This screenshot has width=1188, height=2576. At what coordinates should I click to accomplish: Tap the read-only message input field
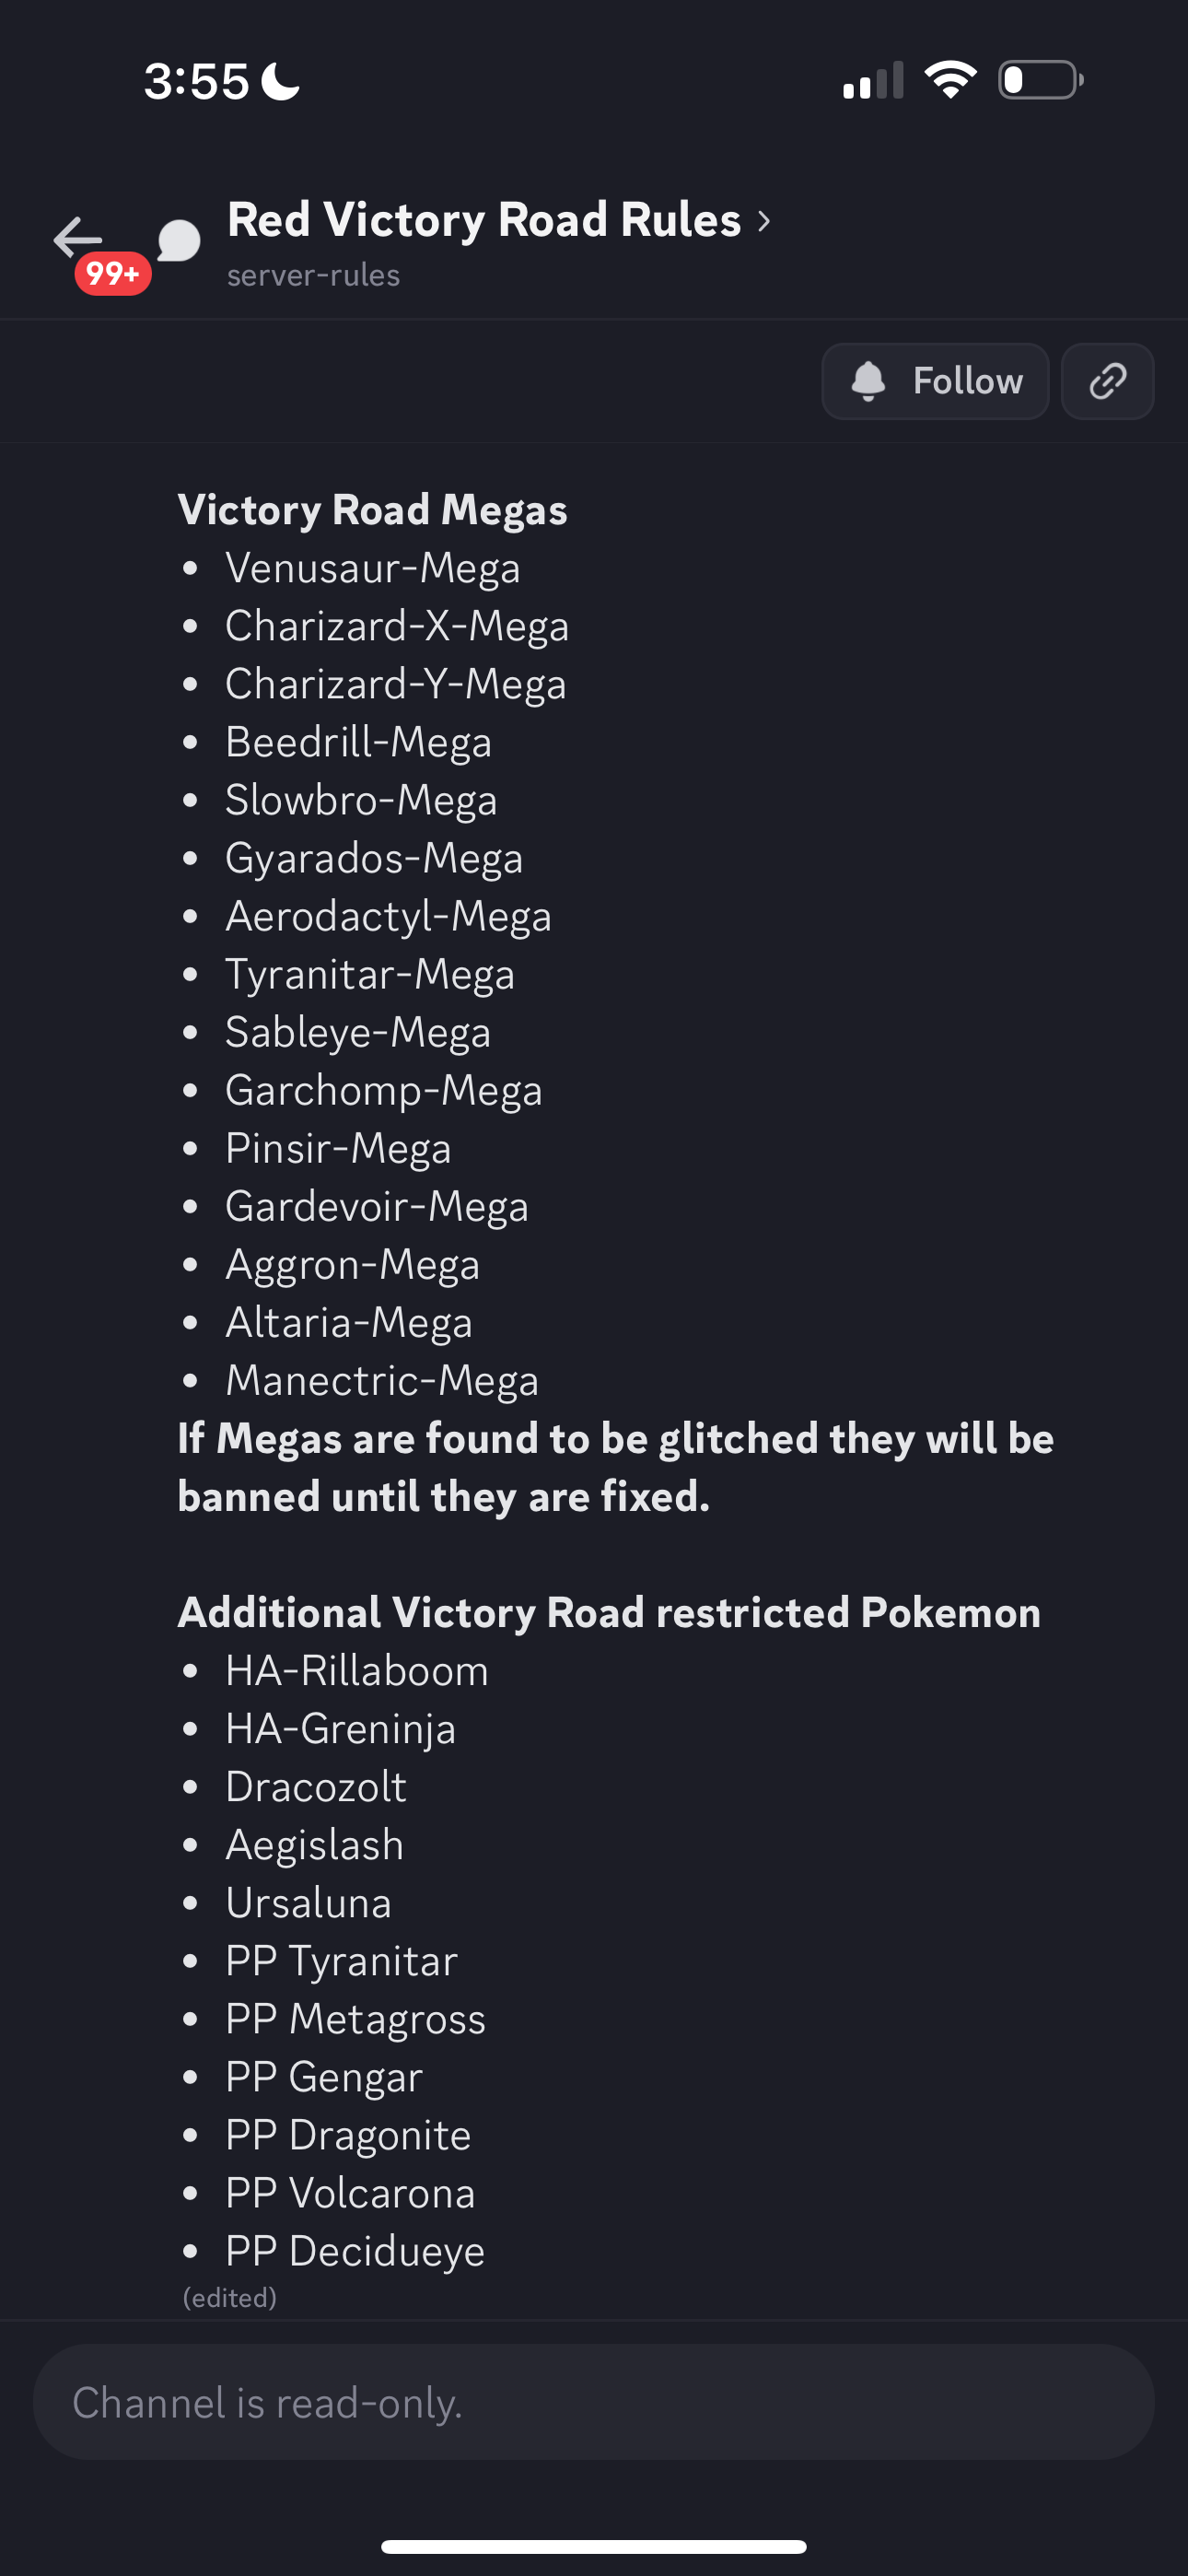[594, 2402]
